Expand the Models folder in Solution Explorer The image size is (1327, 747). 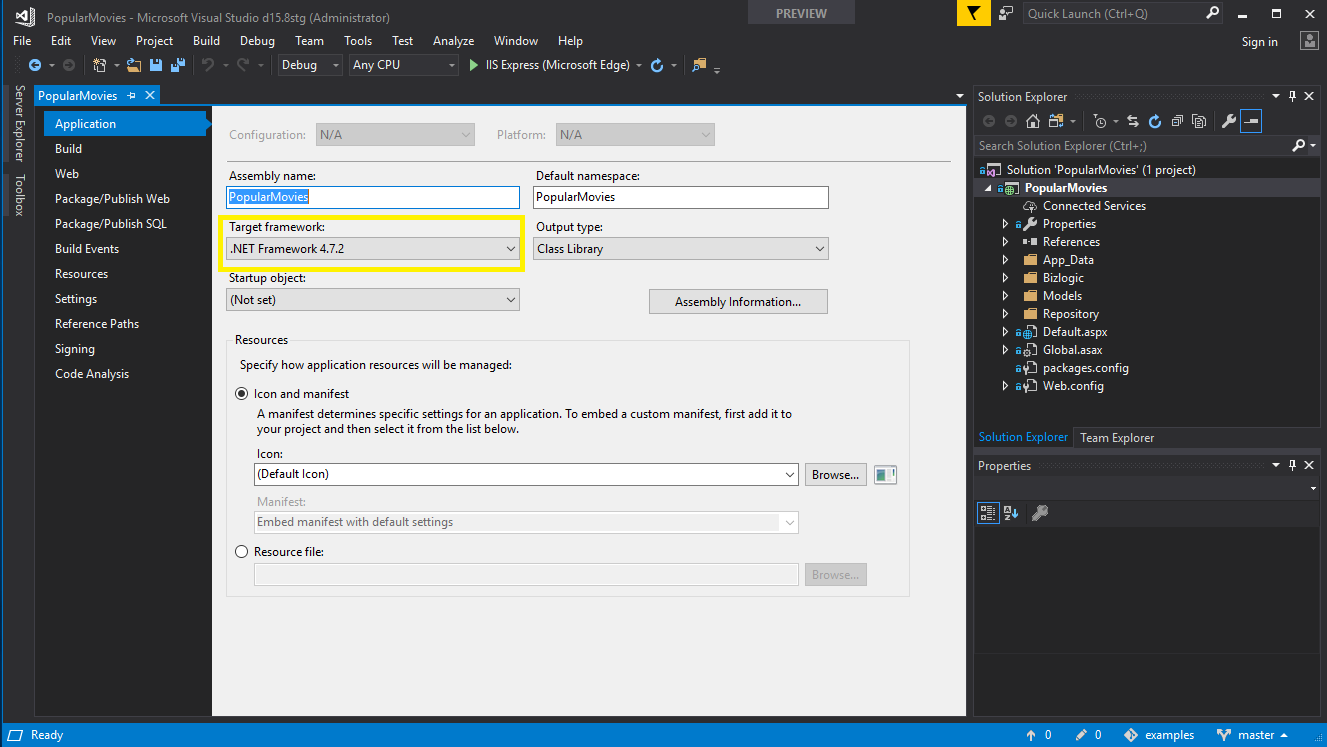[1005, 296]
